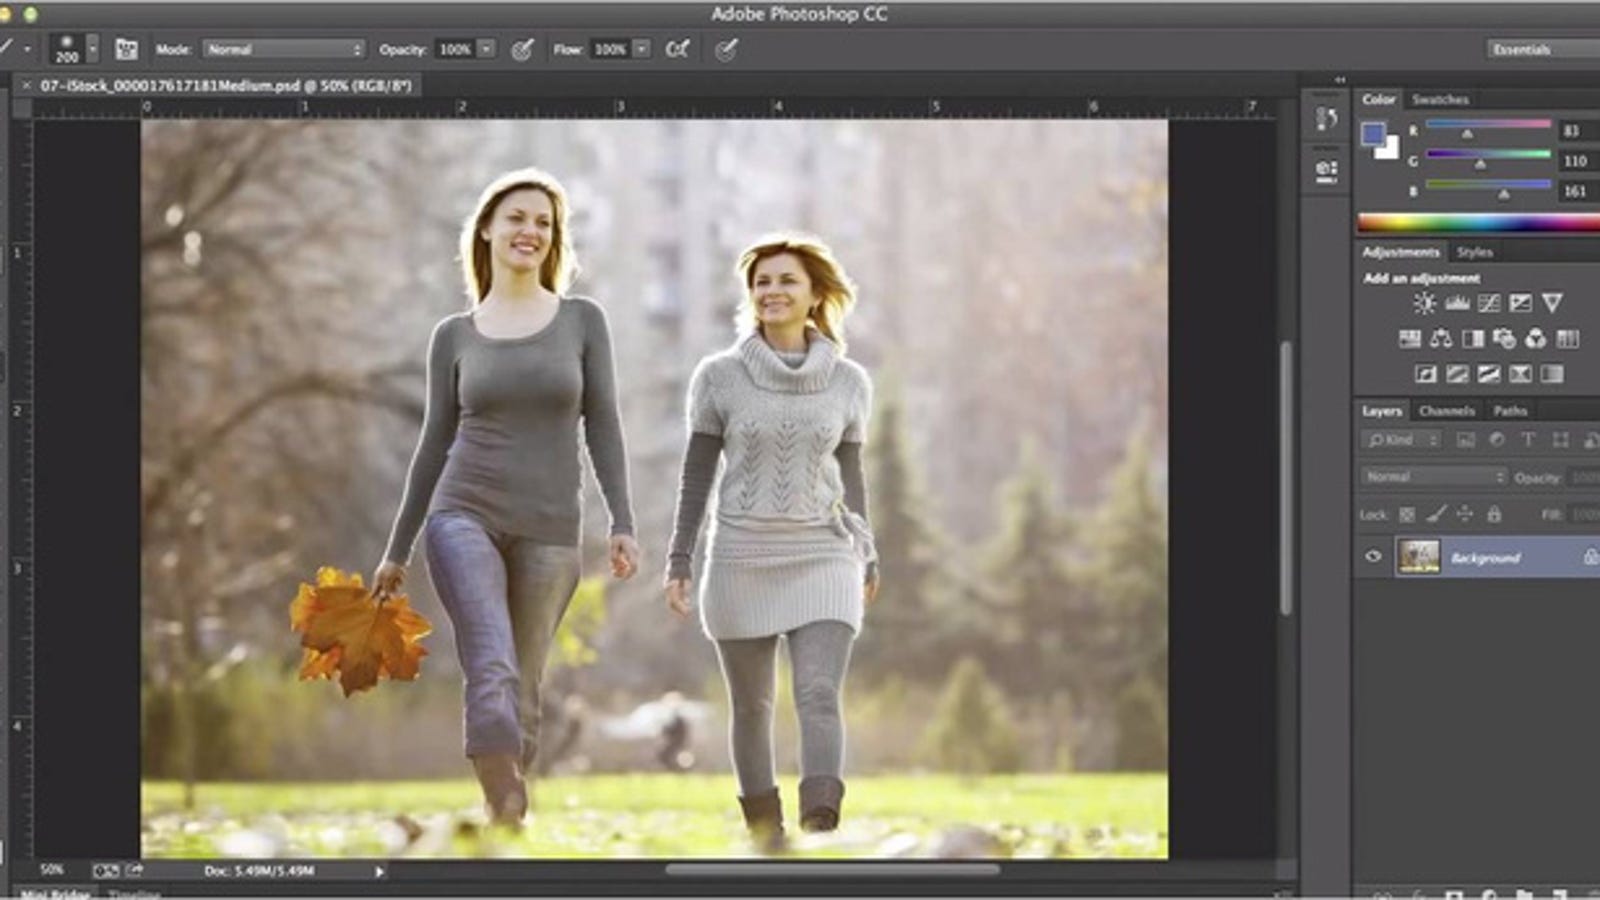Add a Channel Mixer adjustment layer
The width and height of the screenshot is (1600, 900).
click(x=1536, y=339)
